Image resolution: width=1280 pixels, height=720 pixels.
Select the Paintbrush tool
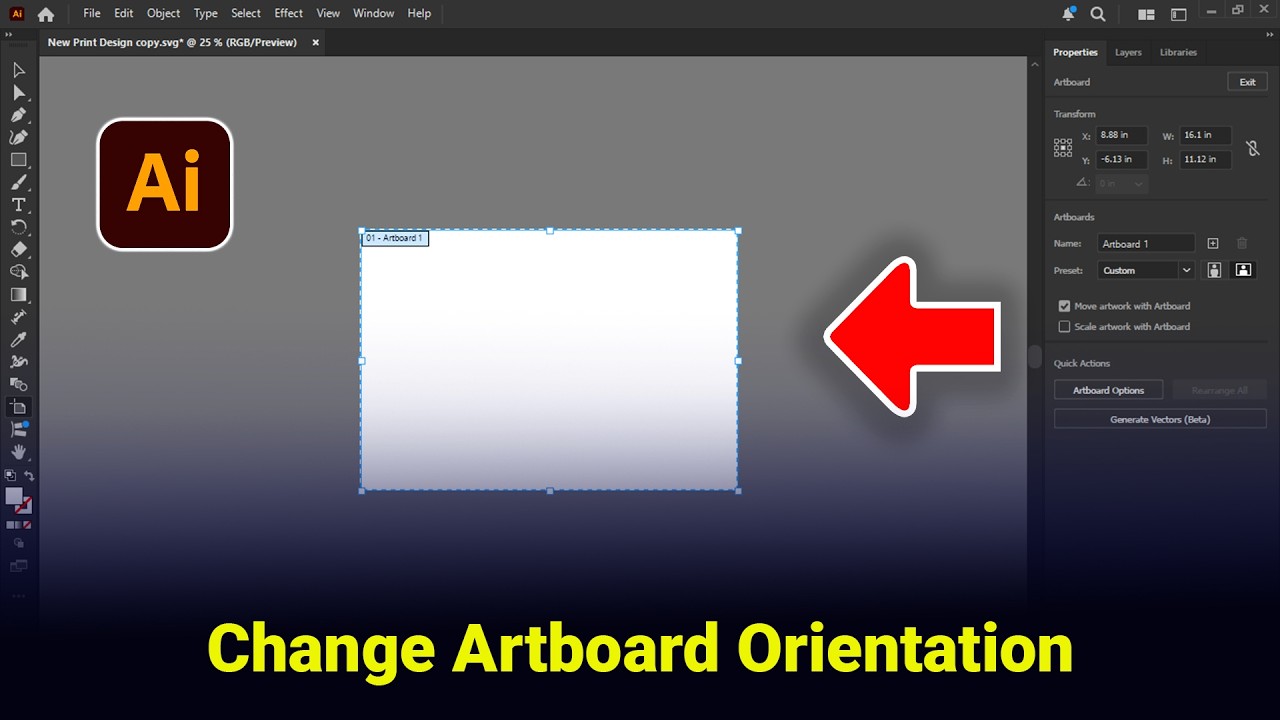(x=19, y=182)
